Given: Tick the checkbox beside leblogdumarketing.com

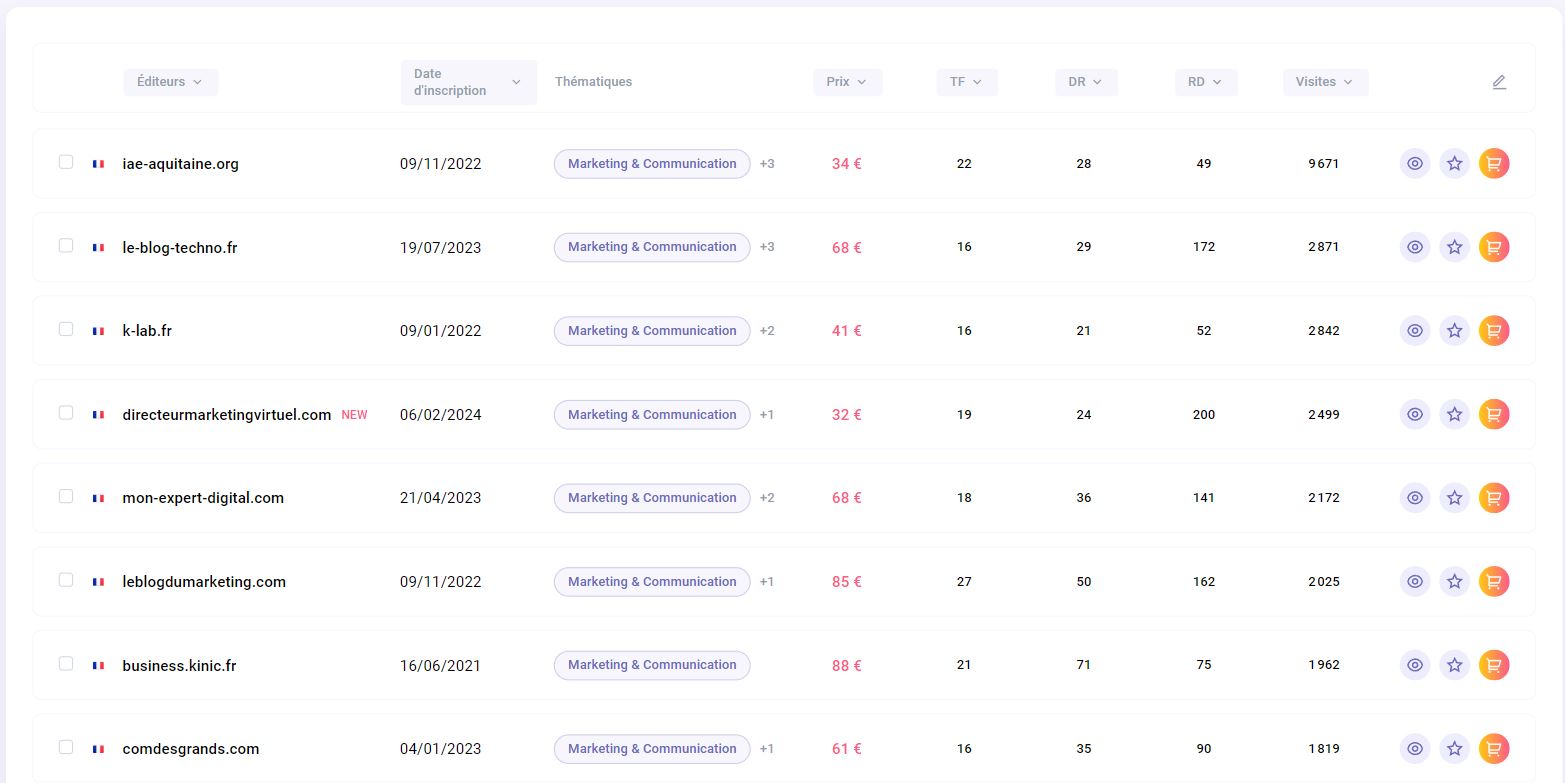Looking at the screenshot, I should (66, 580).
